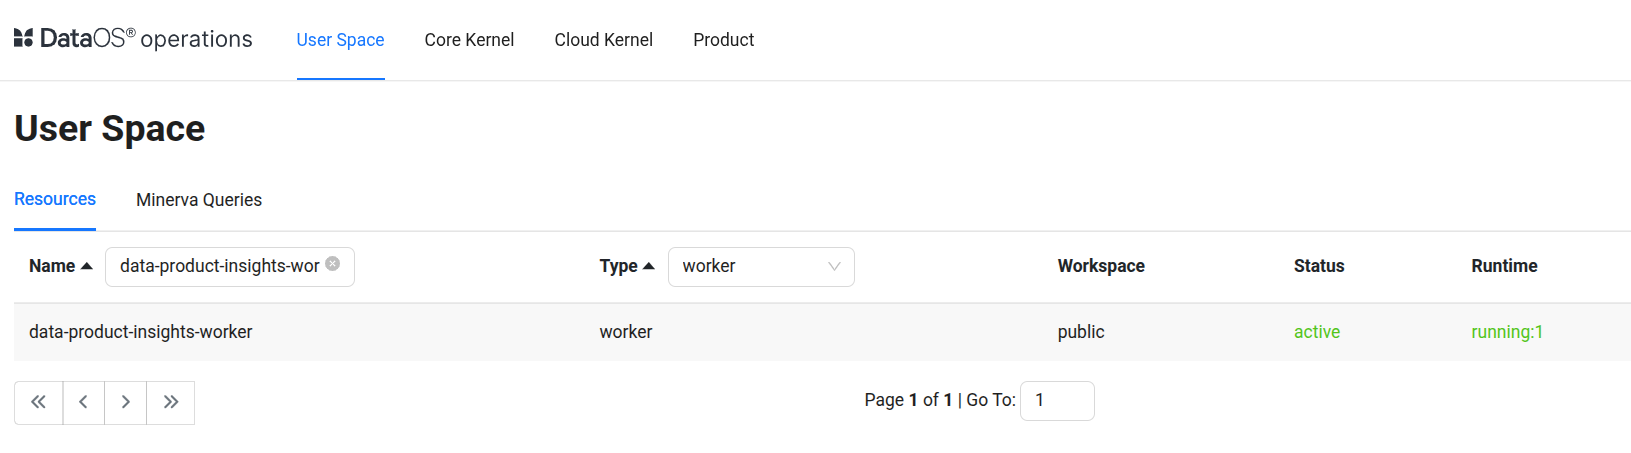Go to last page
Image resolution: width=1631 pixels, height=453 pixels.
click(x=171, y=402)
